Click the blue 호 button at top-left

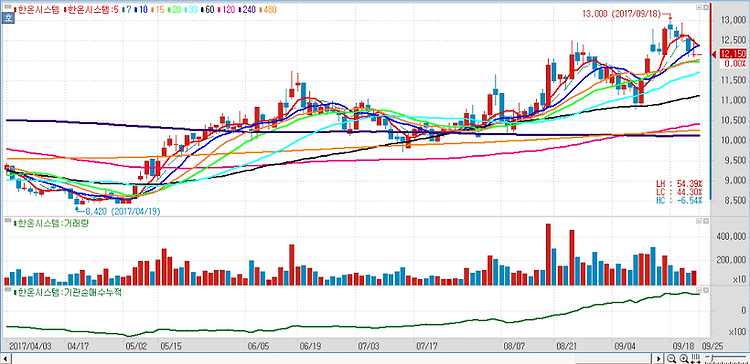pyautogui.click(x=8, y=18)
